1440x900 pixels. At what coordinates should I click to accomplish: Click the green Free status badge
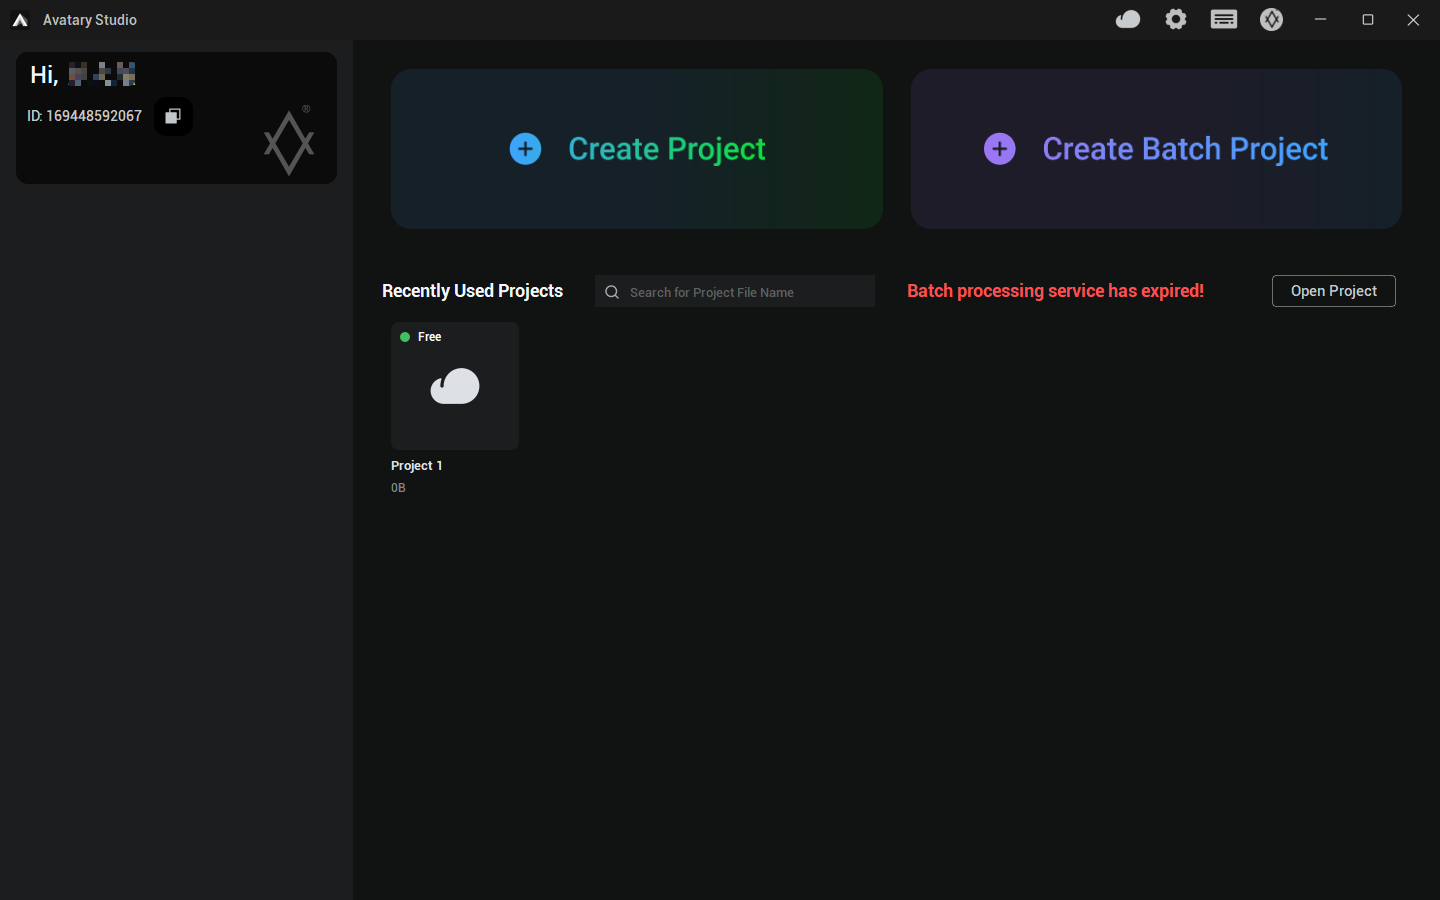click(421, 337)
